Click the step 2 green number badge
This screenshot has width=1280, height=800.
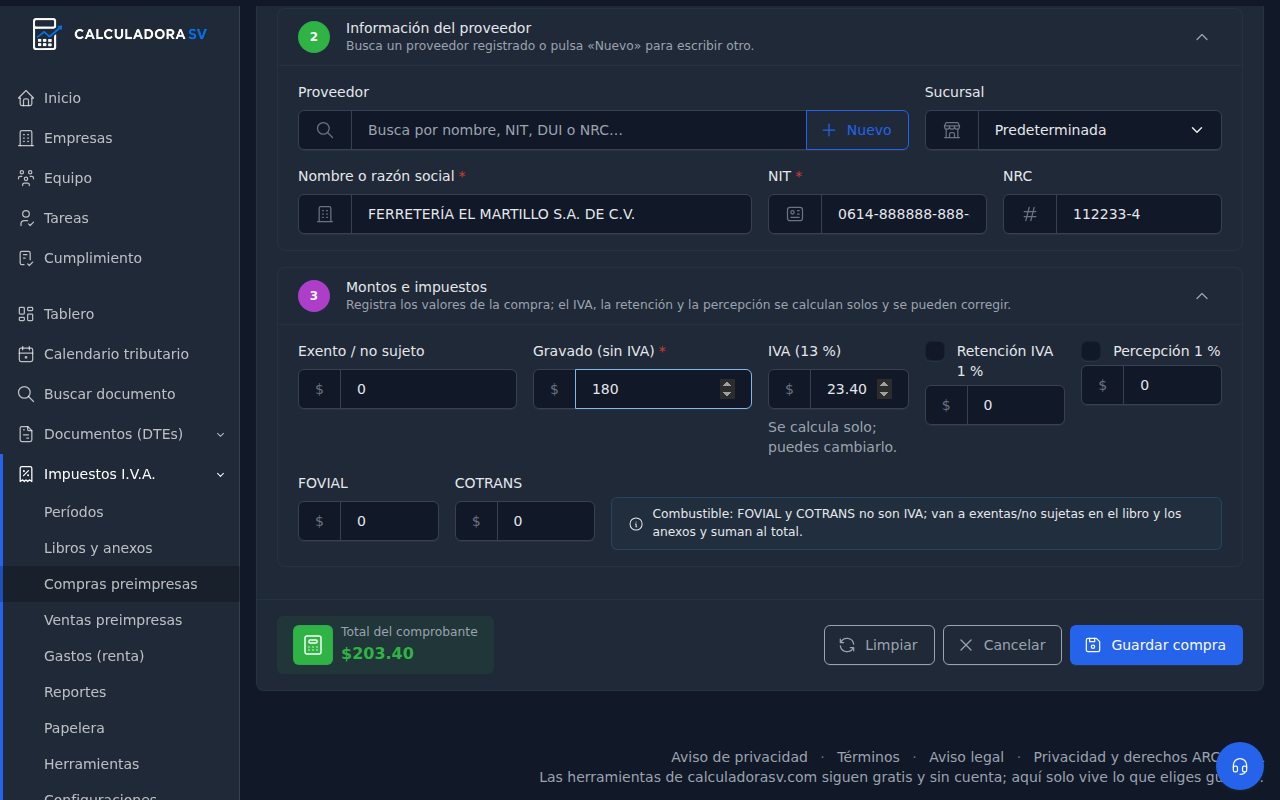pos(314,37)
